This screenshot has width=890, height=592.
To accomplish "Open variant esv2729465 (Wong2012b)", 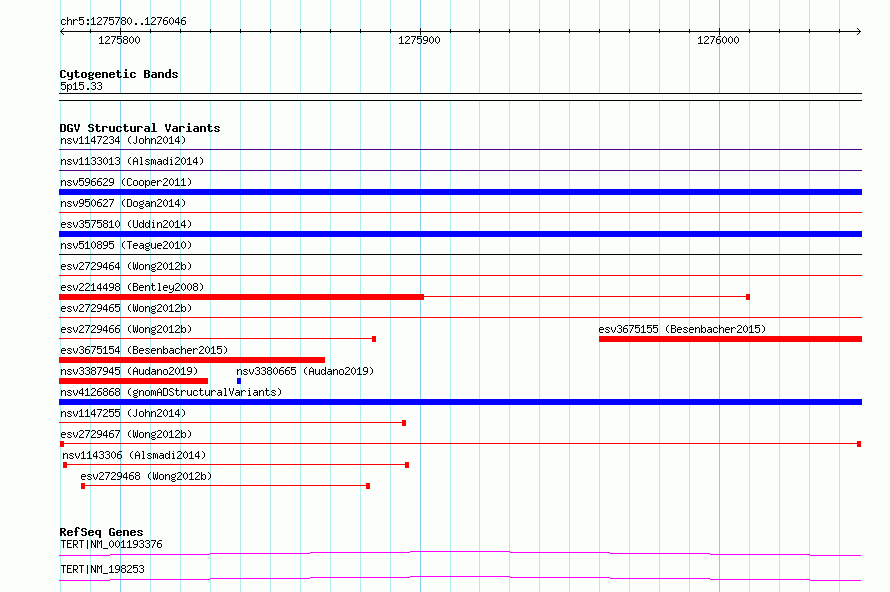I will pyautogui.click(x=126, y=308).
